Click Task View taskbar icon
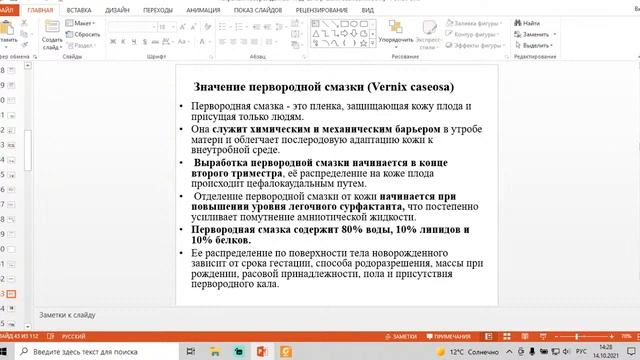Image resolution: width=640 pixels, height=360 pixels. click(191, 351)
